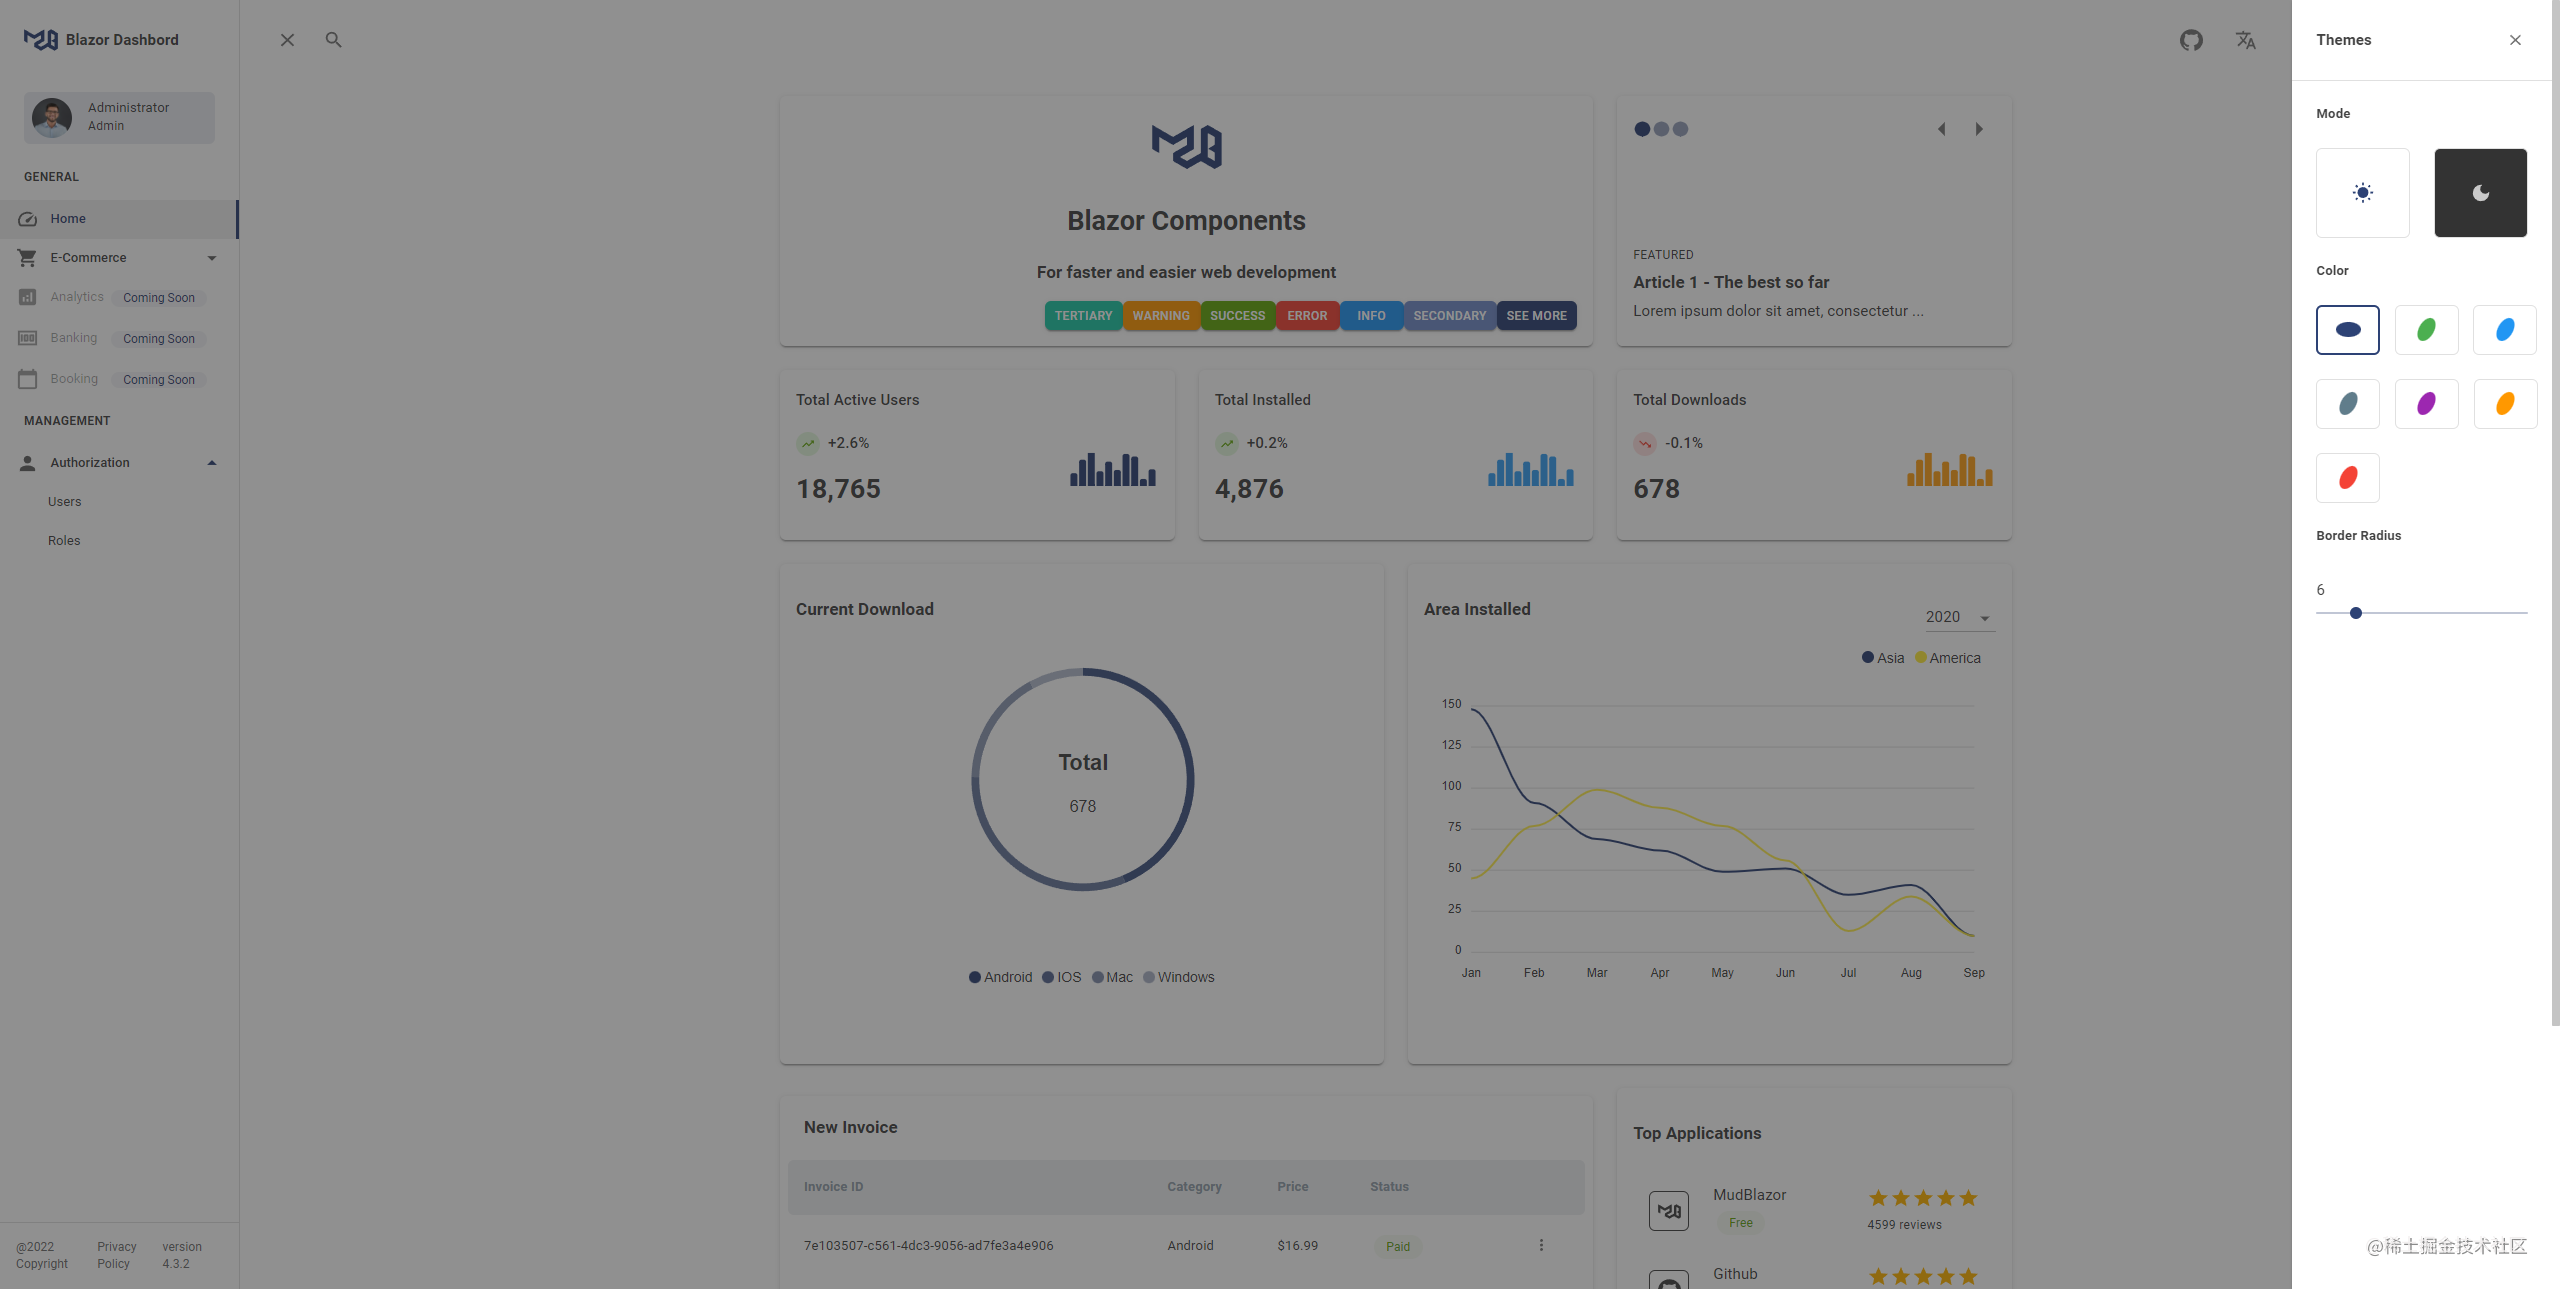Screen dimensions: 2560x1289
Task: Click the Banking icon in the sidebar
Action: click(27, 338)
